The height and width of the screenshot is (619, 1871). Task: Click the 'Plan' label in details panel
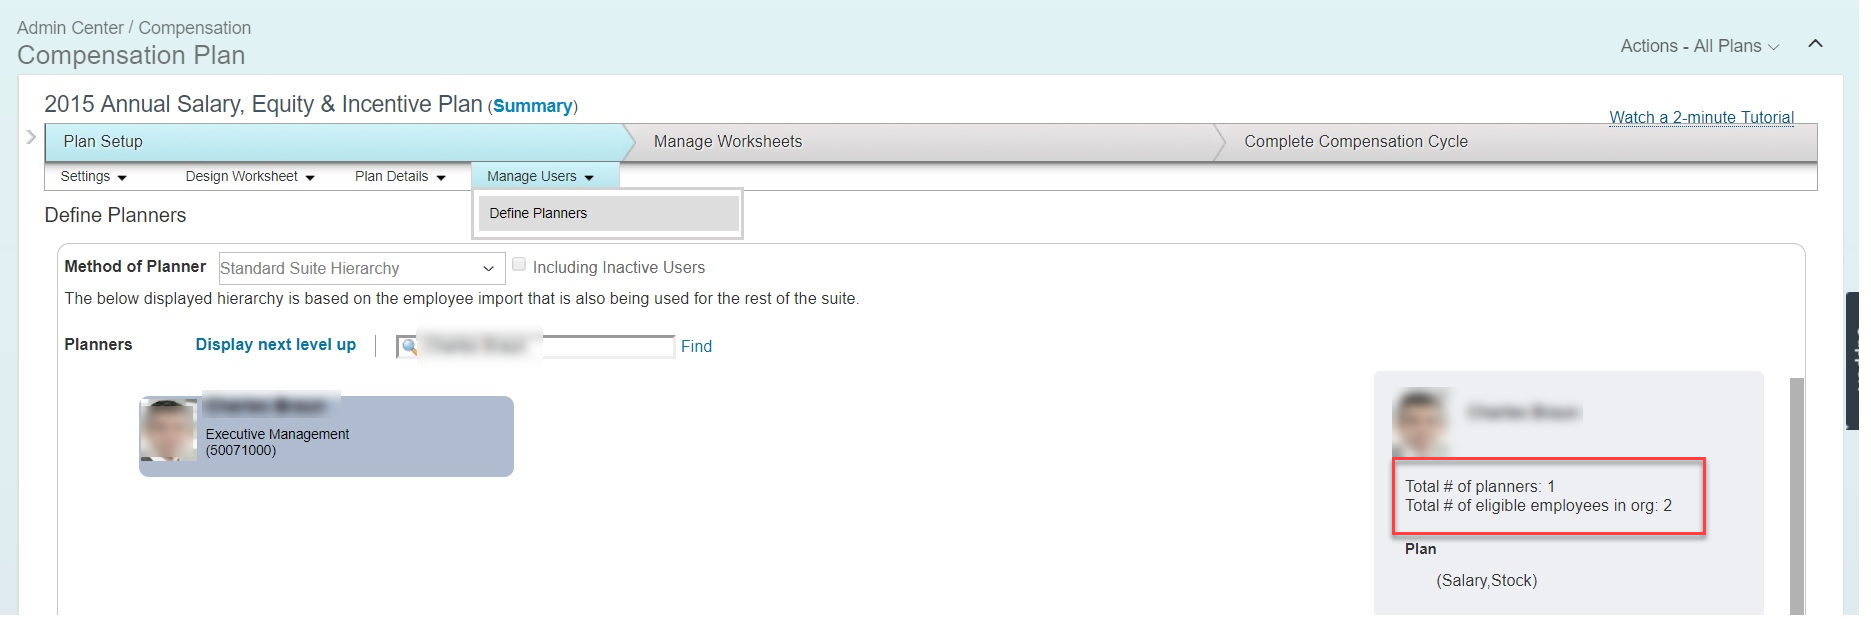[1420, 549]
